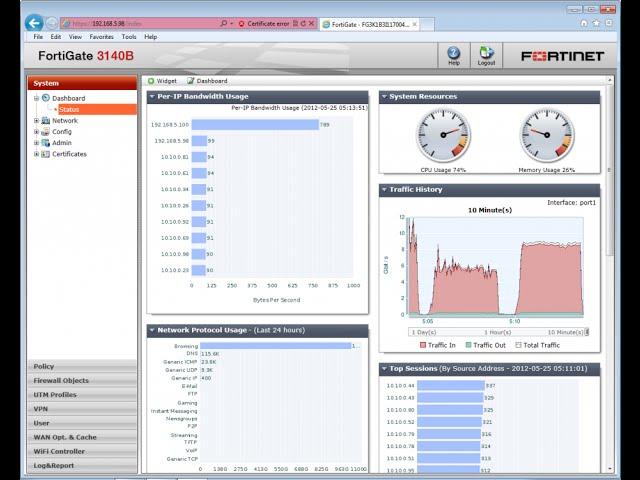Set traffic history slider to 1 Day(s)
Viewport: 640px width, 480px height.
[424, 332]
